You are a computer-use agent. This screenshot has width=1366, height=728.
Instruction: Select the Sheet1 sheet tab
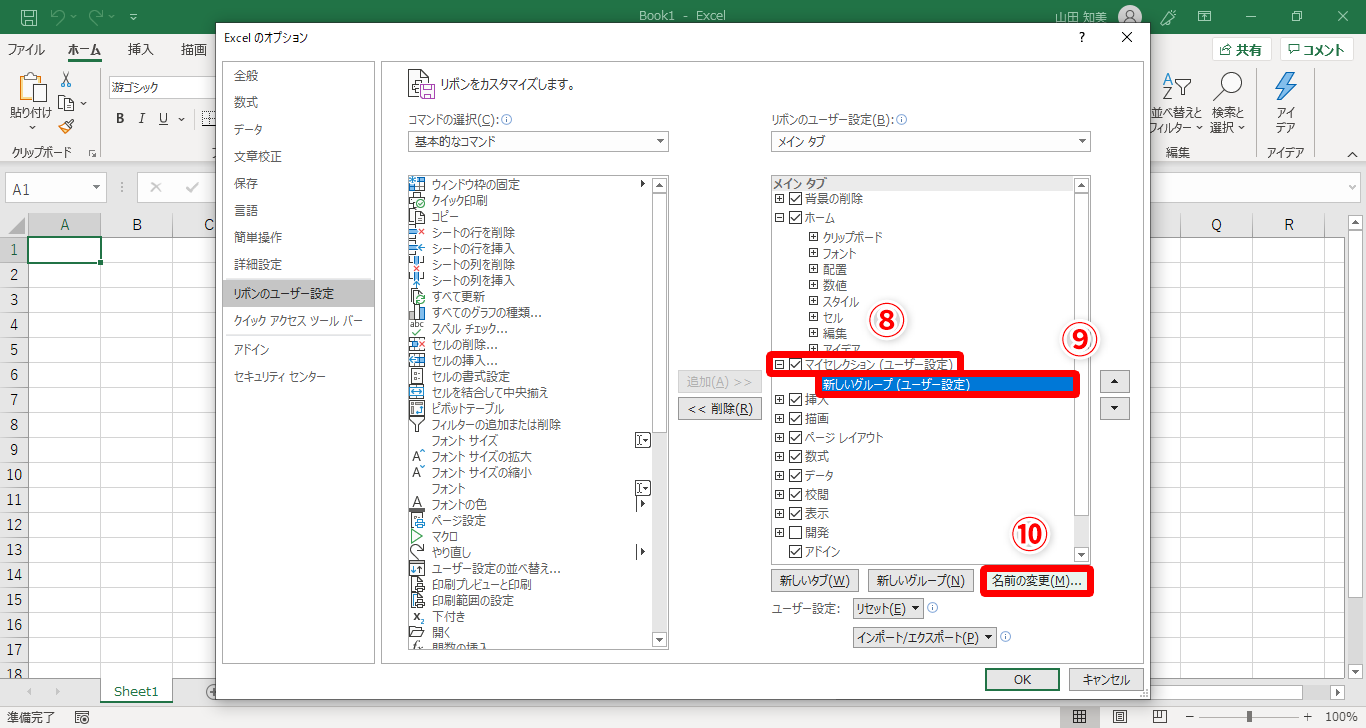pyautogui.click(x=136, y=691)
